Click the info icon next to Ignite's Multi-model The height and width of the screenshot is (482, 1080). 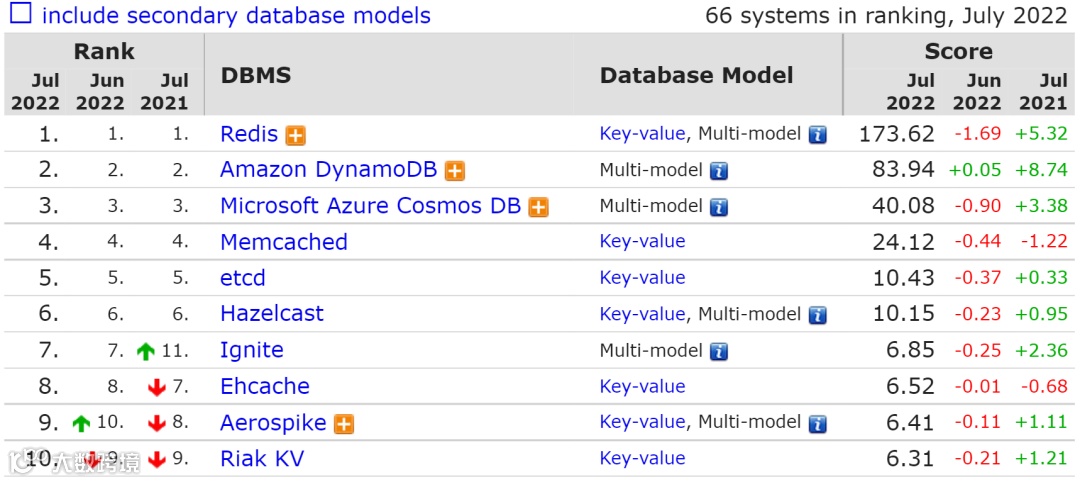tap(719, 351)
